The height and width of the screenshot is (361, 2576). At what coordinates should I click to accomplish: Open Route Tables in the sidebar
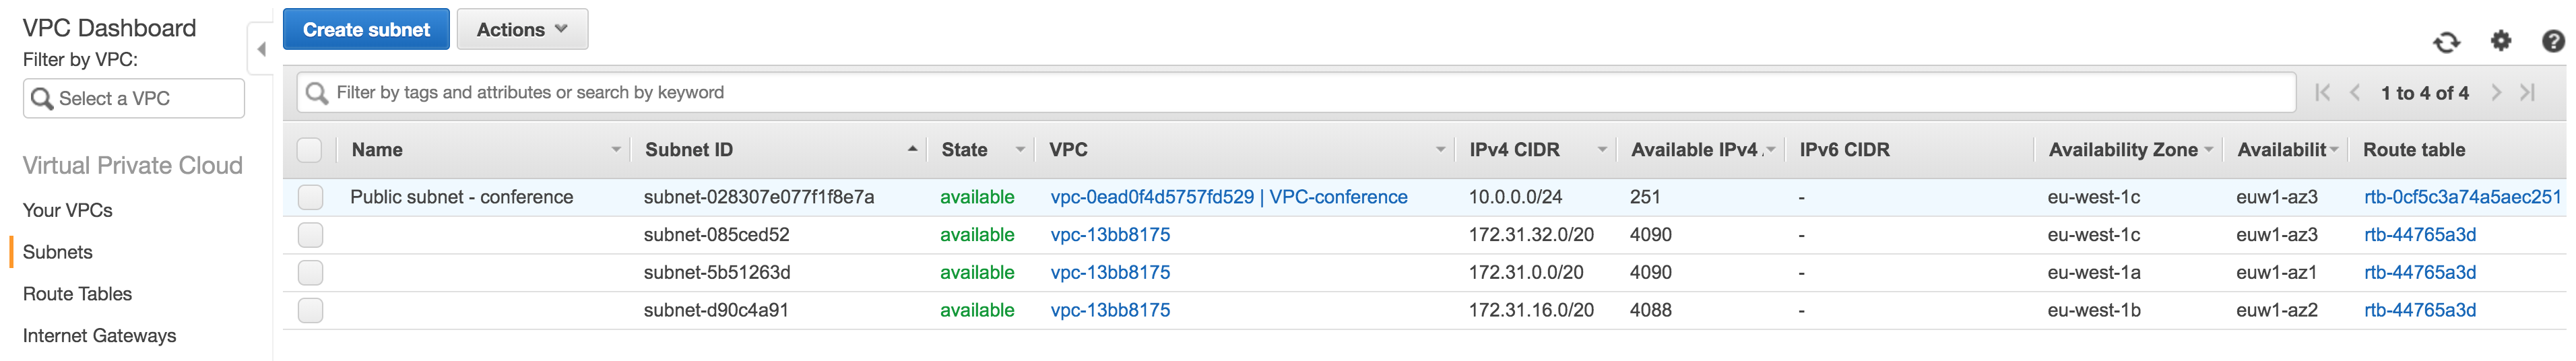[77, 294]
